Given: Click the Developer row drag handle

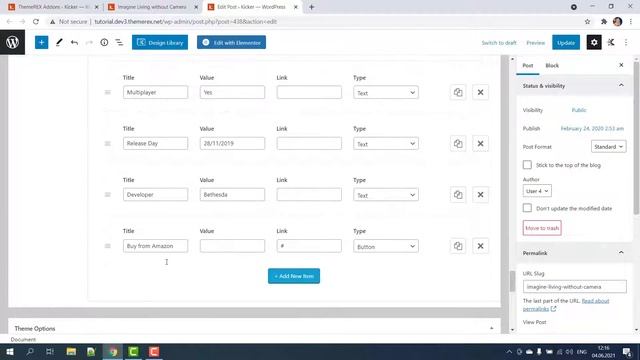Looking at the screenshot, I should click(x=108, y=195).
